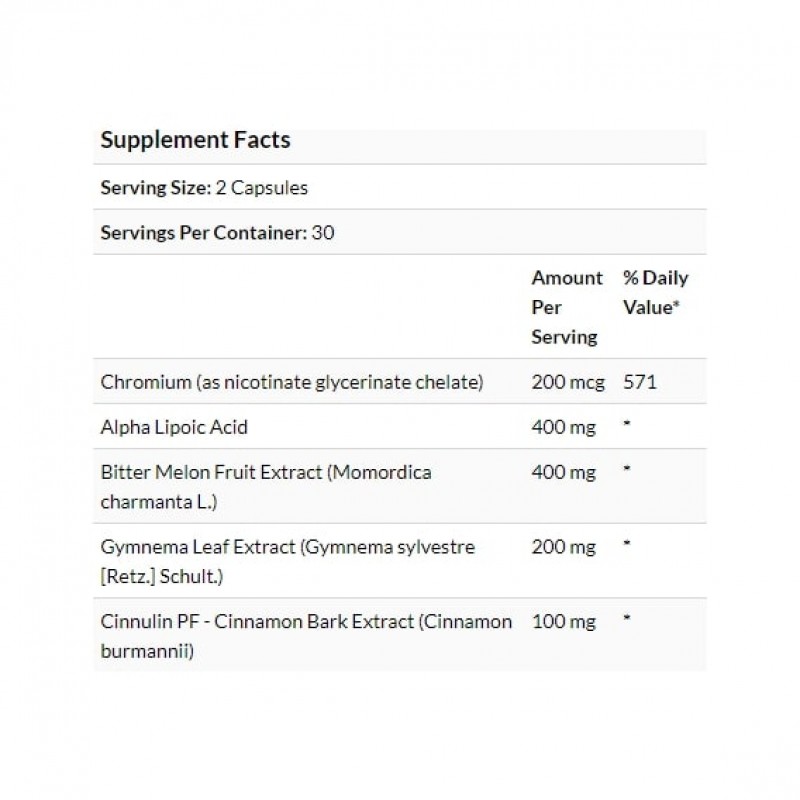Select the Alpha Lipoic Acid ingredient

(174, 427)
